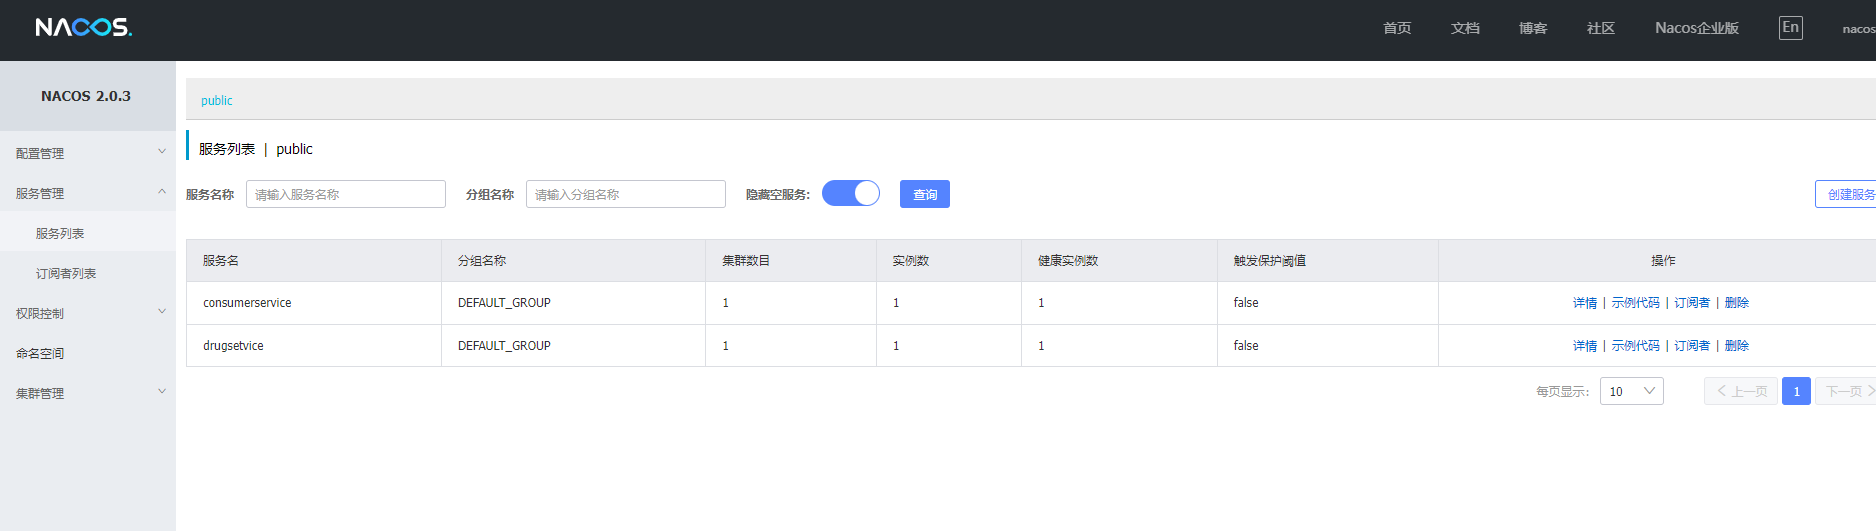1876x531 pixels.
Task: Collapse the 服务管理 sidebar menu
Action: tap(86, 193)
